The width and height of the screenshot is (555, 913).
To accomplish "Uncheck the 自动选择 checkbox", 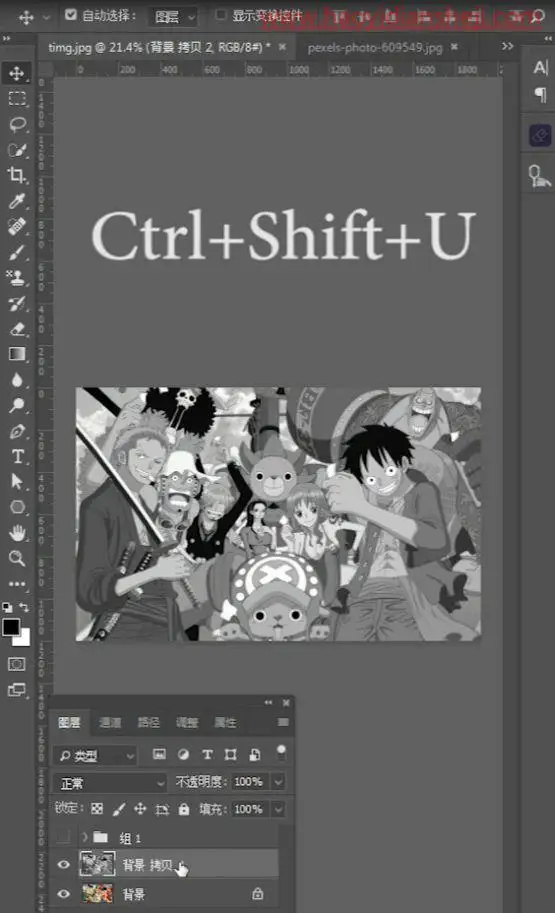I will [x=70, y=15].
